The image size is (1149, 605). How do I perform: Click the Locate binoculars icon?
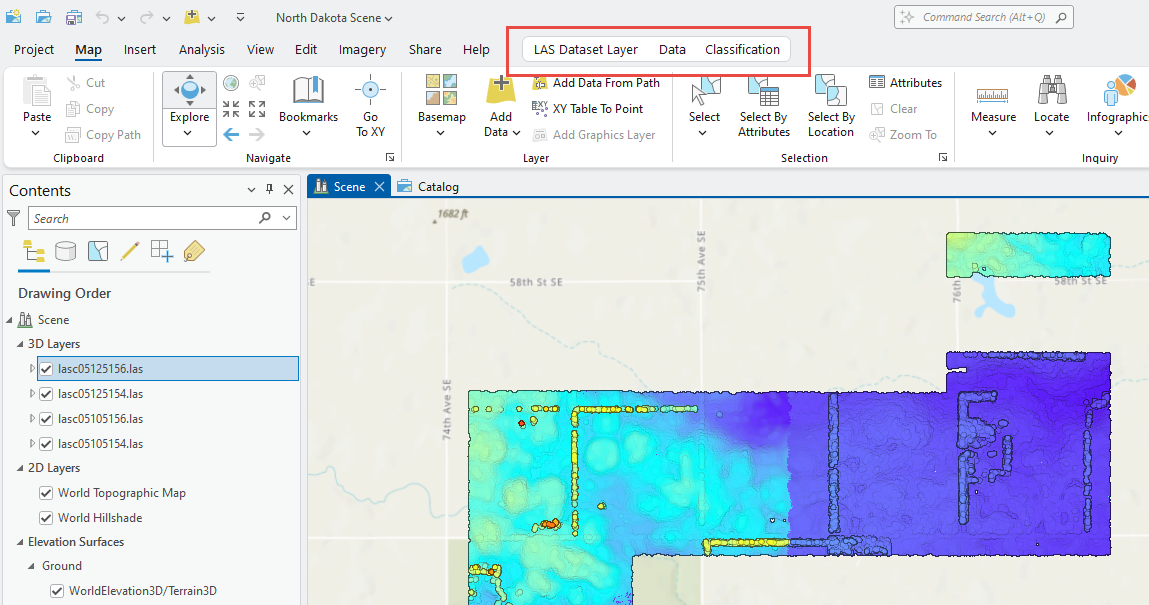(1051, 92)
